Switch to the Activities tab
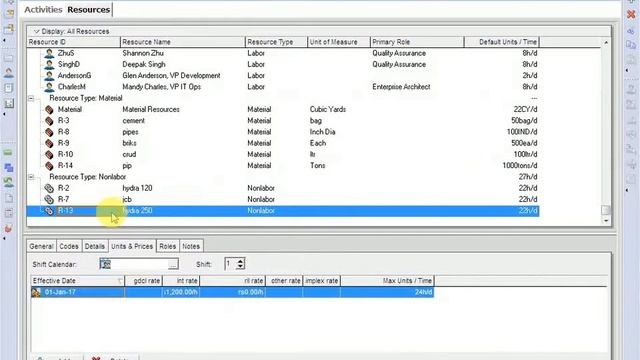Image resolution: width=640 pixels, height=360 pixels. [43, 9]
